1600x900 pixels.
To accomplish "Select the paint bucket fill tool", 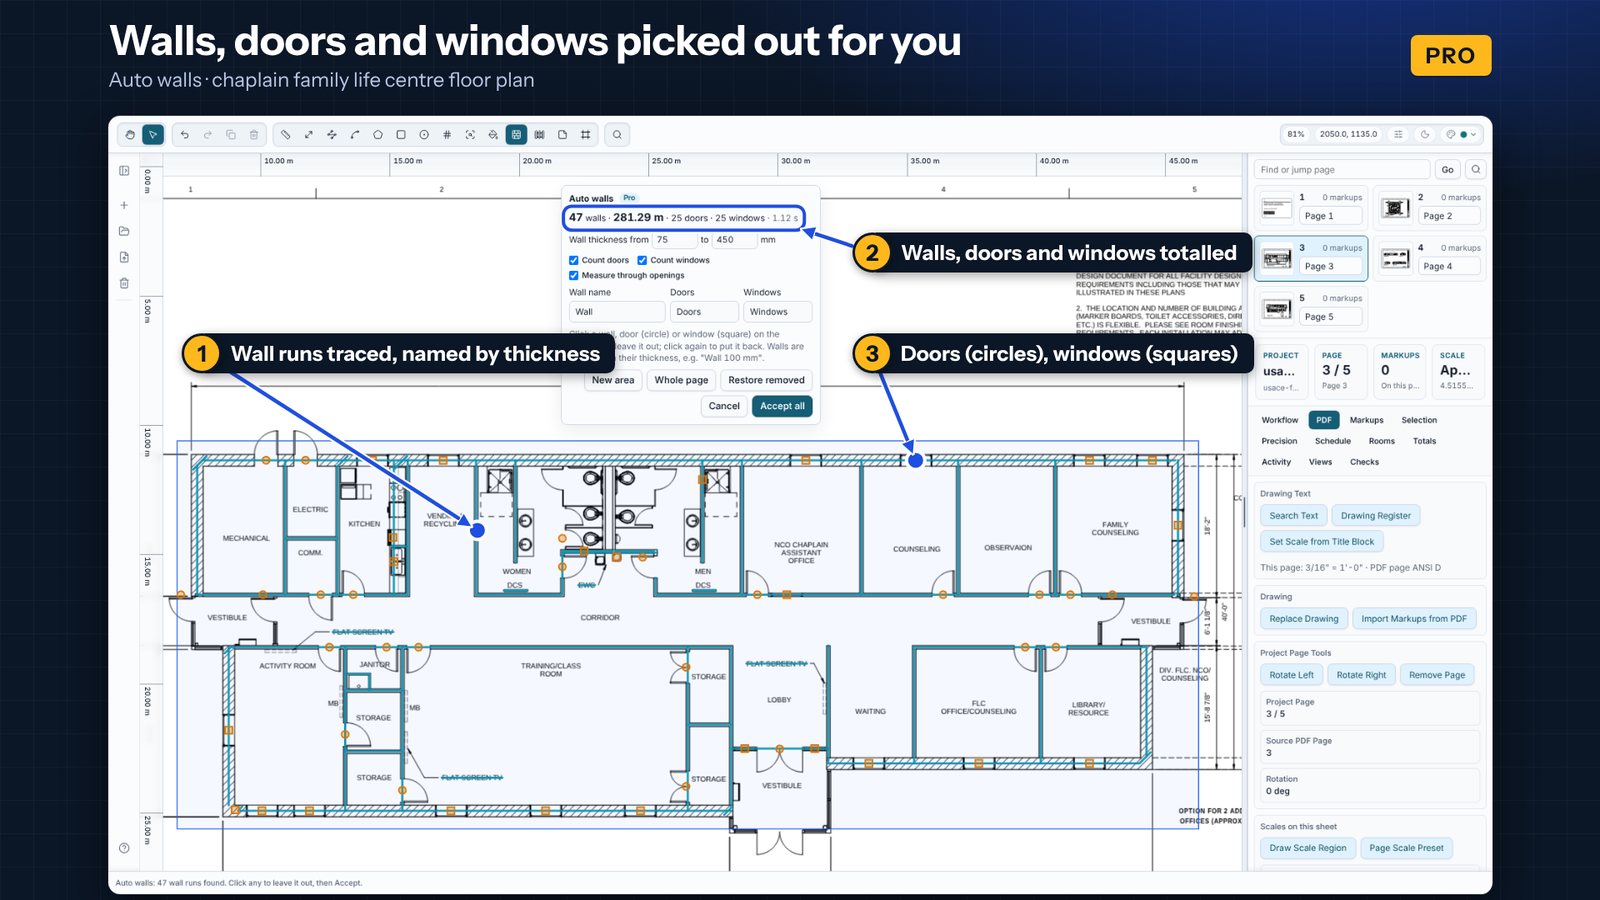I will [493, 134].
